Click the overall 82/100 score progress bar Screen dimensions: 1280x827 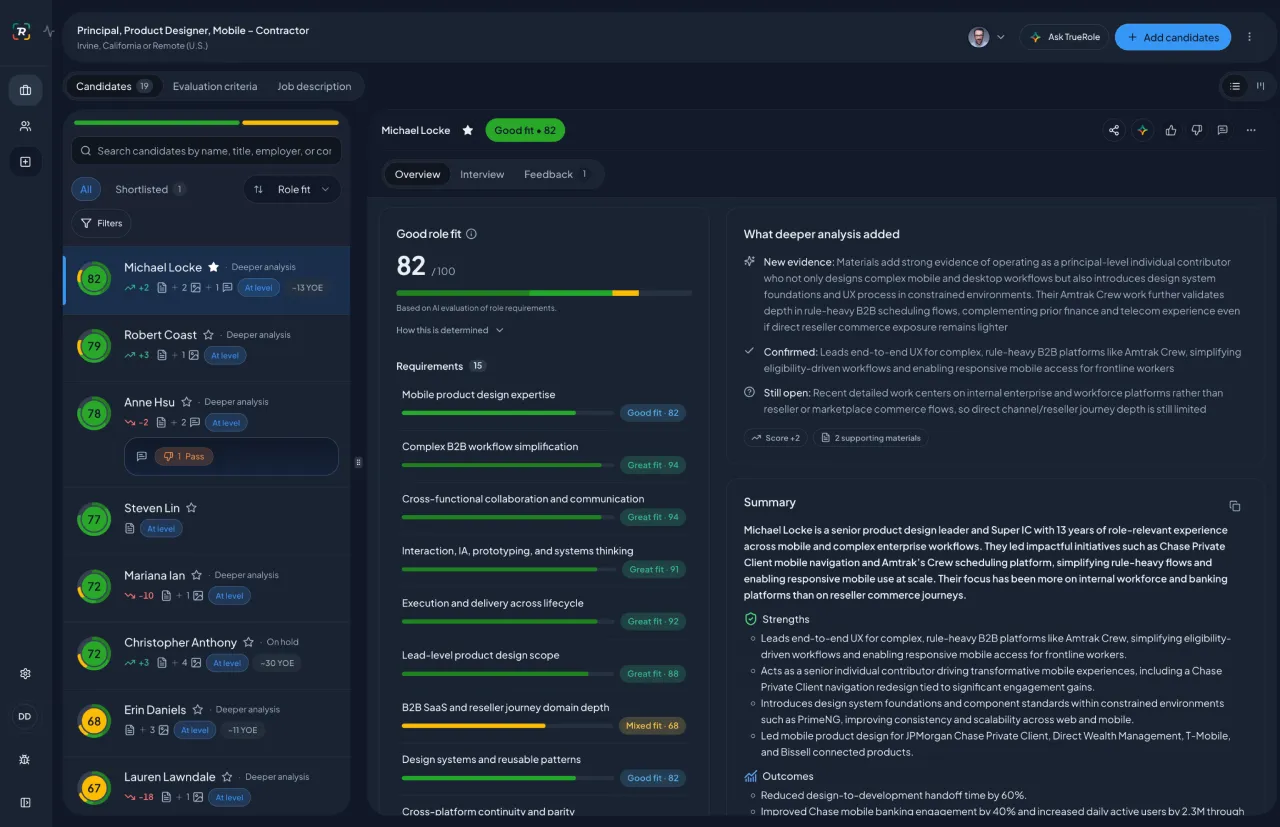pyautogui.click(x=544, y=293)
